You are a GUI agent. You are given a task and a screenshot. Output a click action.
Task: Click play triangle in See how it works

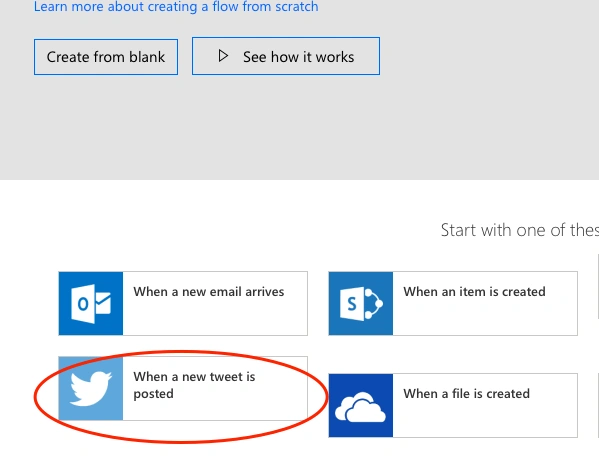(x=223, y=56)
